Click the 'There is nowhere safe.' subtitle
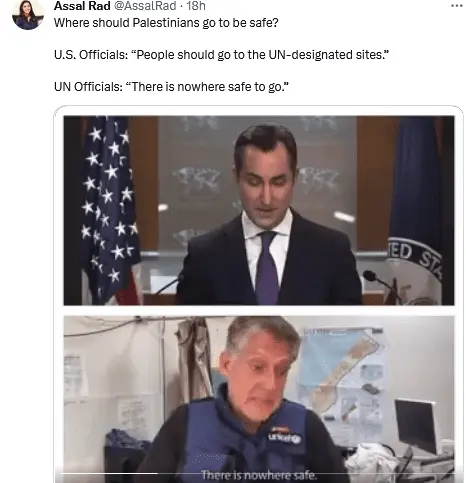The image size is (466, 483). (x=259, y=474)
